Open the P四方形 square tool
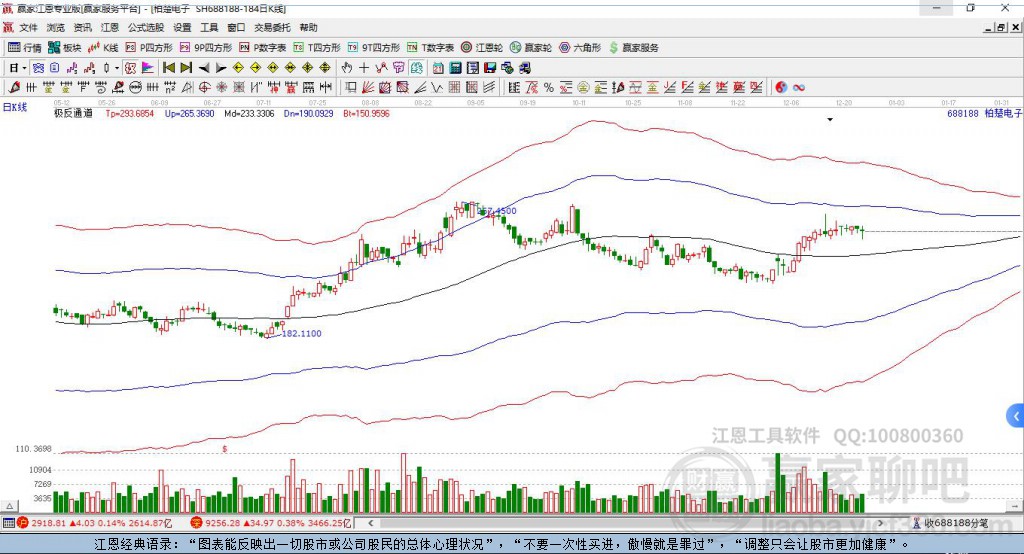The image size is (1024, 554). [149, 48]
